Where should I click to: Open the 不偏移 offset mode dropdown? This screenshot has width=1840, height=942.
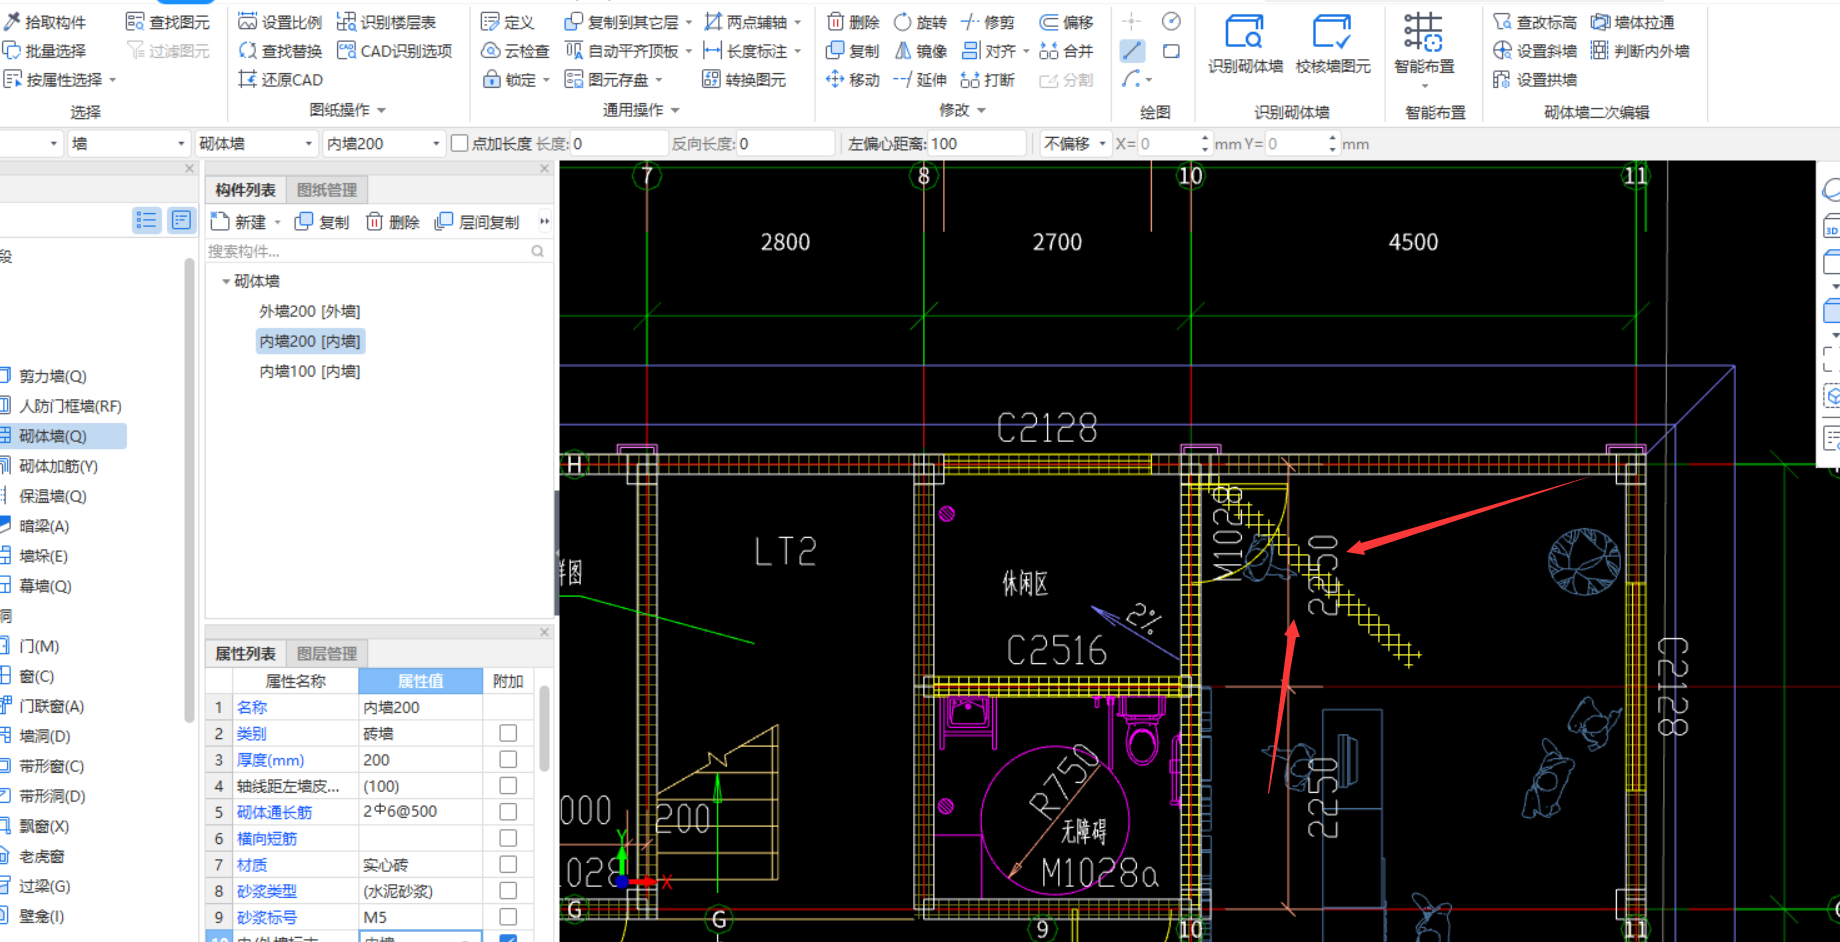[1074, 144]
